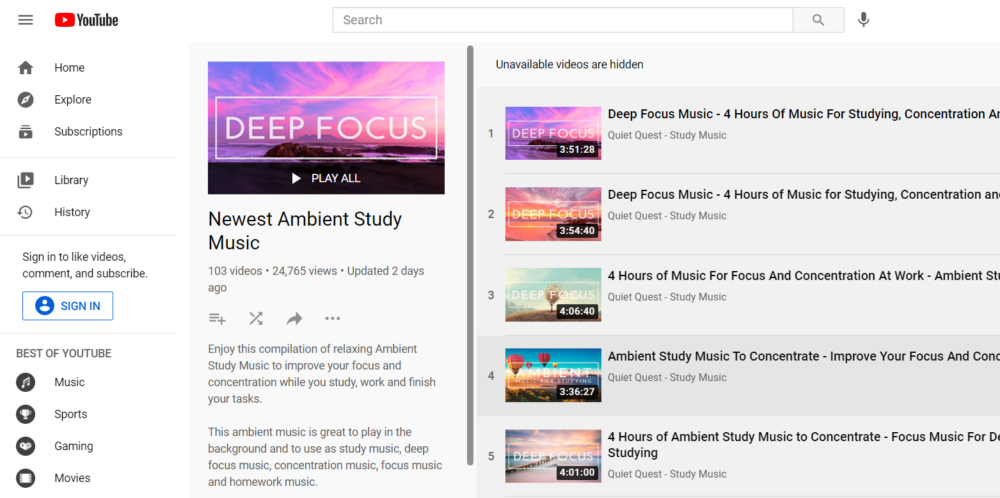Click the Subscriptions sidebar icon

(x=26, y=131)
